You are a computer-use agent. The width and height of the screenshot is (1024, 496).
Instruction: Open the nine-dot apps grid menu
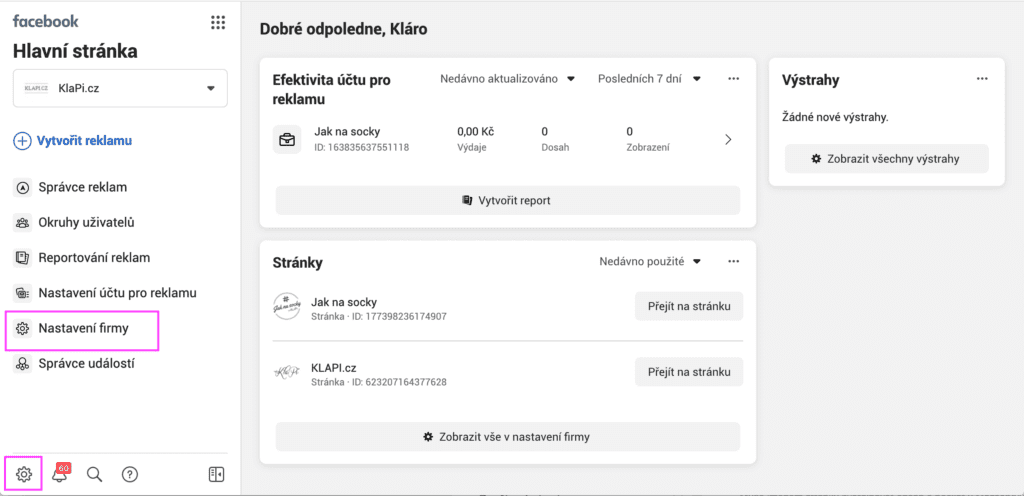pos(218,22)
